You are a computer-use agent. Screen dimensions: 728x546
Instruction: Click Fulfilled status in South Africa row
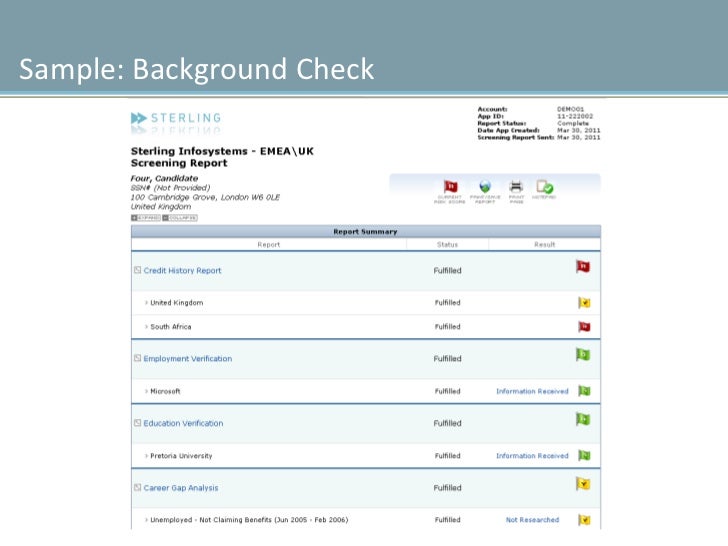coord(448,327)
